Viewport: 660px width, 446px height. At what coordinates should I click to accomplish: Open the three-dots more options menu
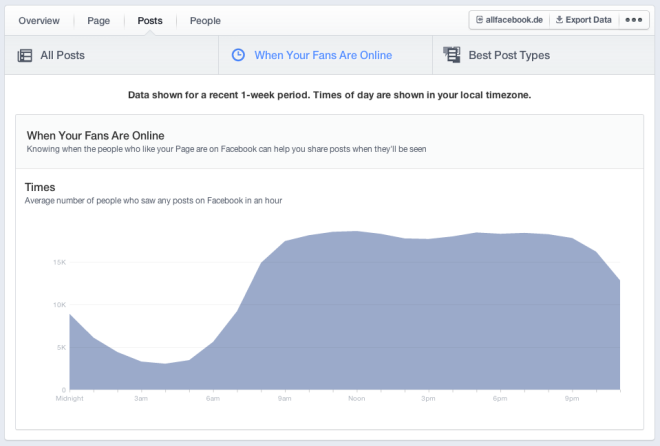tap(634, 20)
